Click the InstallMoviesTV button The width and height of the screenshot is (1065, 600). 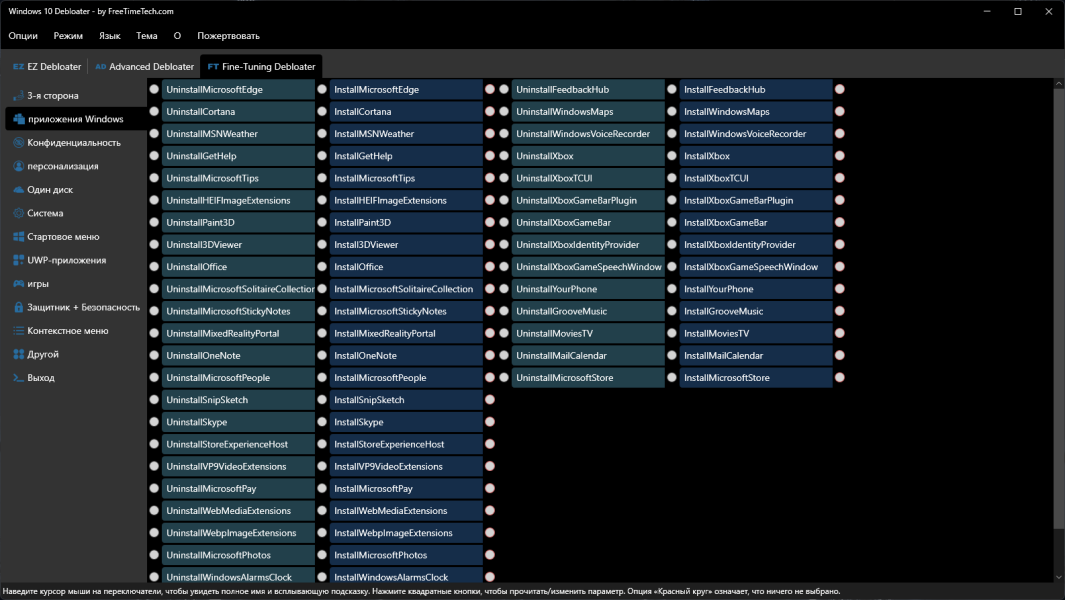click(x=756, y=333)
